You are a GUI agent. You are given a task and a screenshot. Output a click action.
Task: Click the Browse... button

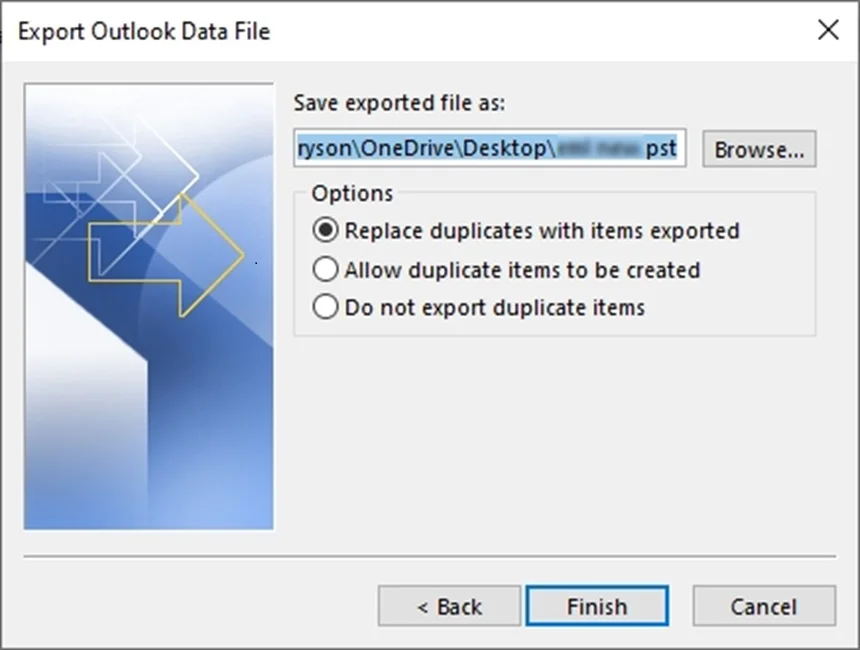tap(759, 149)
